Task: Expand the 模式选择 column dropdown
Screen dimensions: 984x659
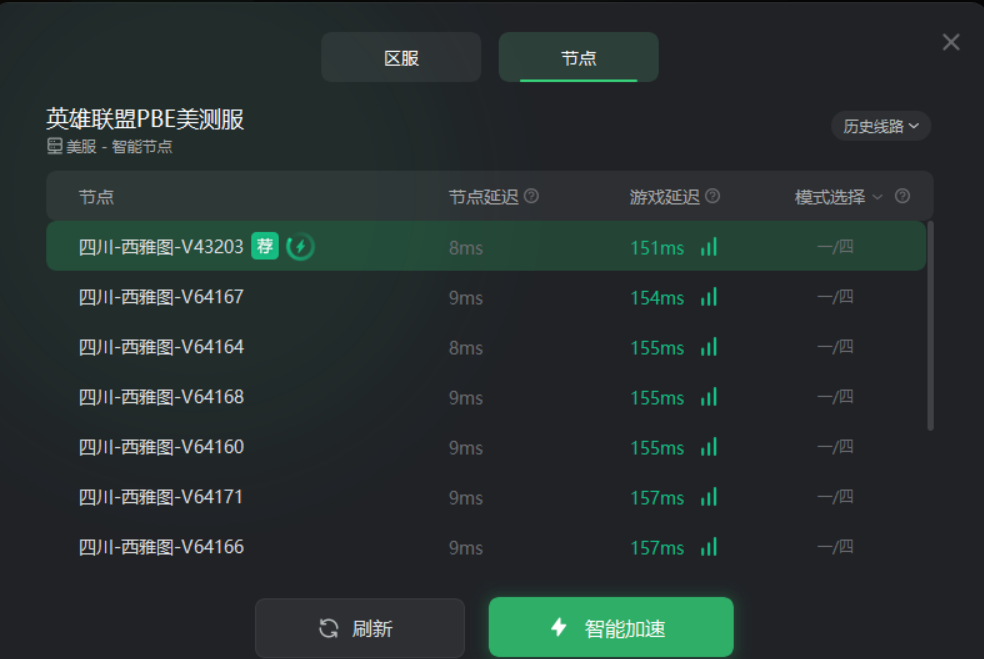Action: point(838,197)
